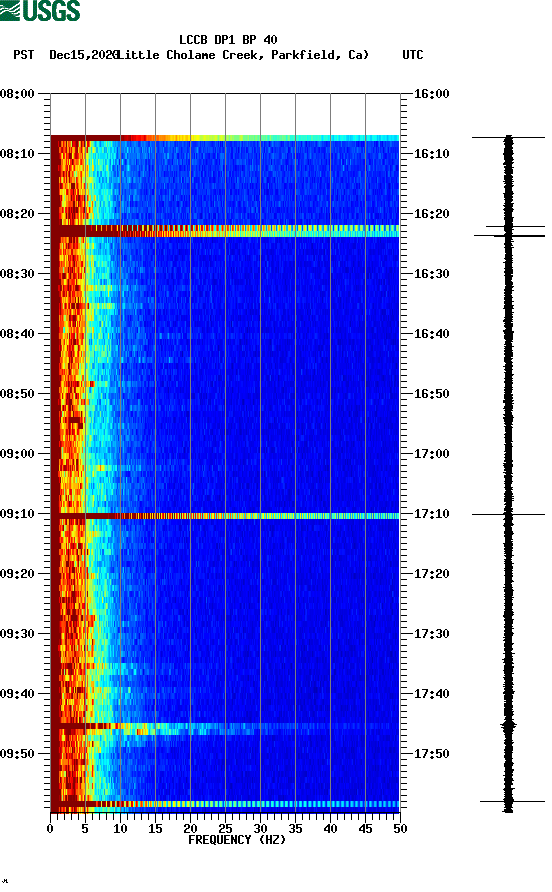Click the 09:40 PST time label

[18, 694]
